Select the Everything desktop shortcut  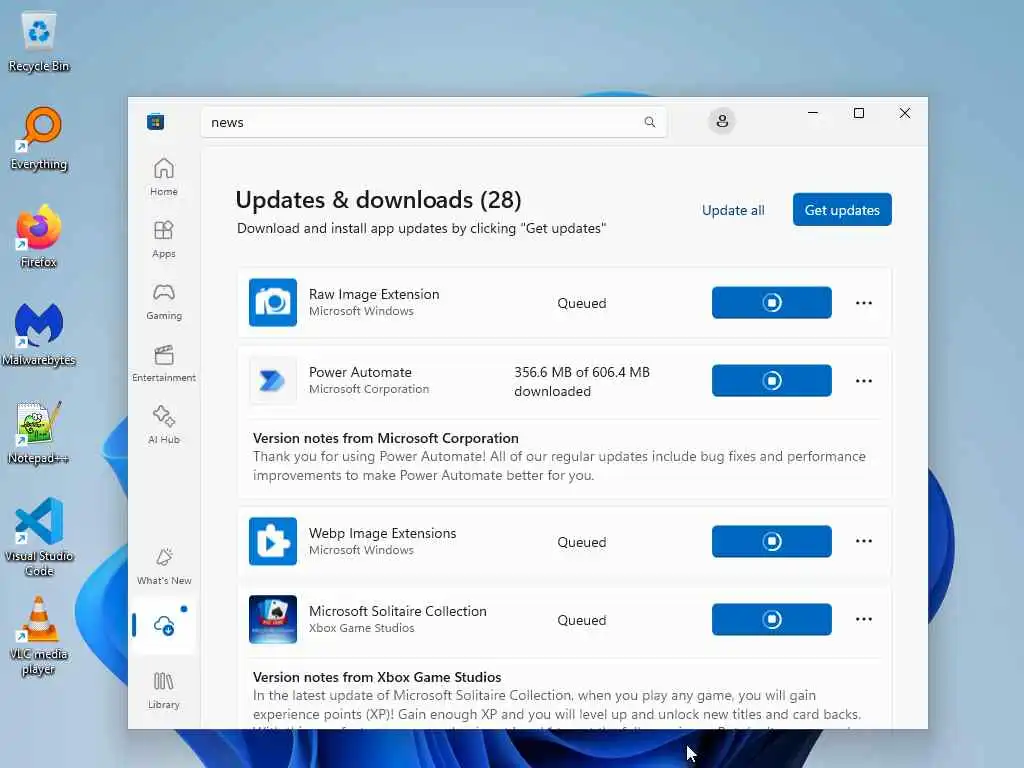tap(39, 139)
